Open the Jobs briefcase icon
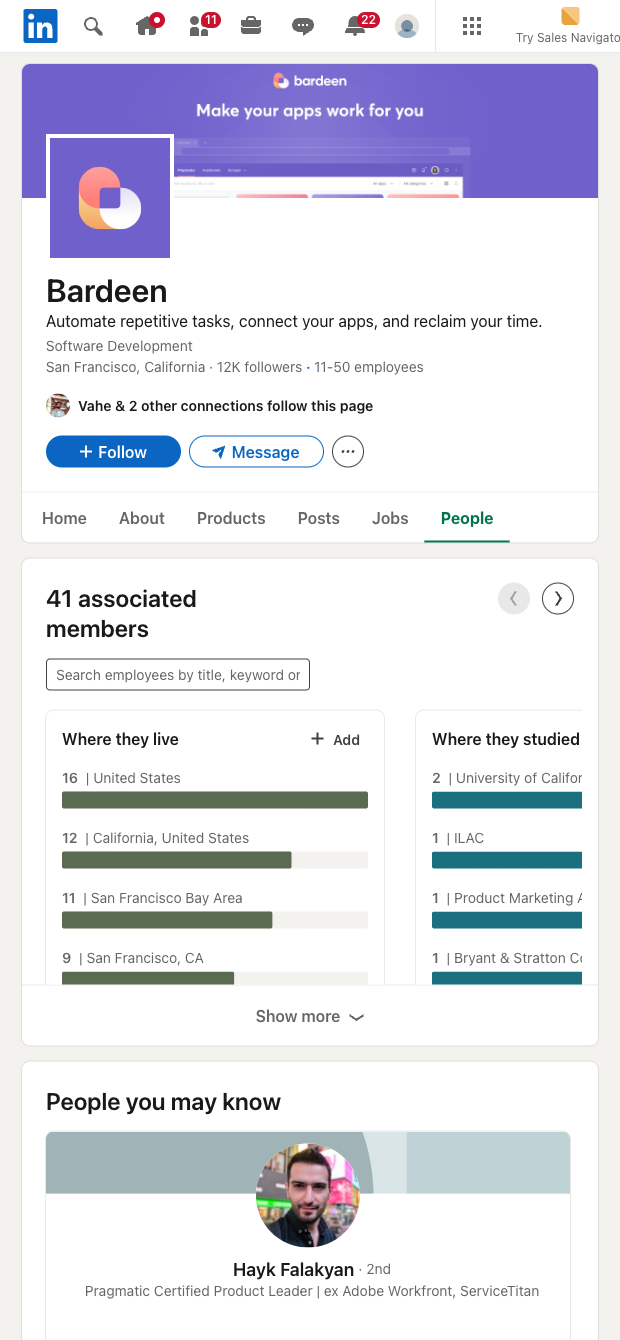620x1340 pixels. 251,26
